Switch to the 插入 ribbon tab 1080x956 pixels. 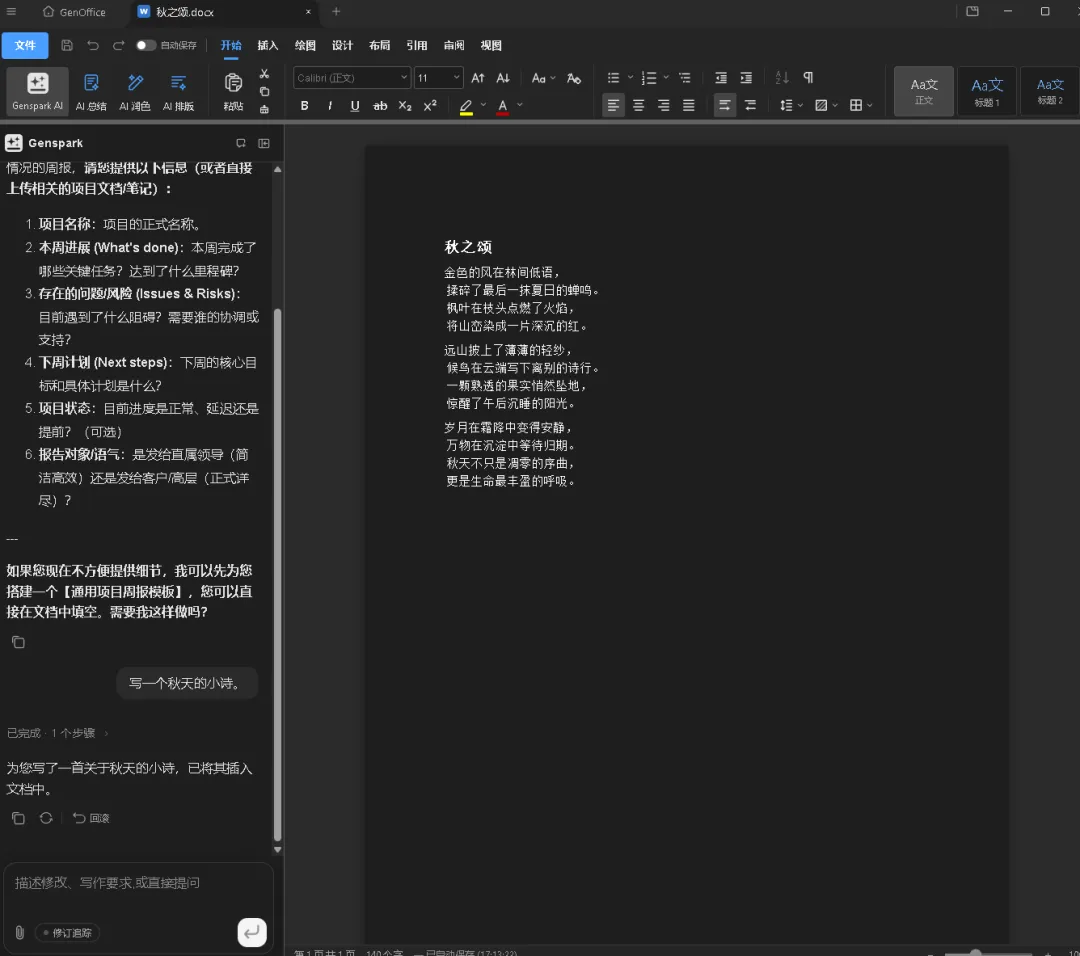[x=267, y=45]
